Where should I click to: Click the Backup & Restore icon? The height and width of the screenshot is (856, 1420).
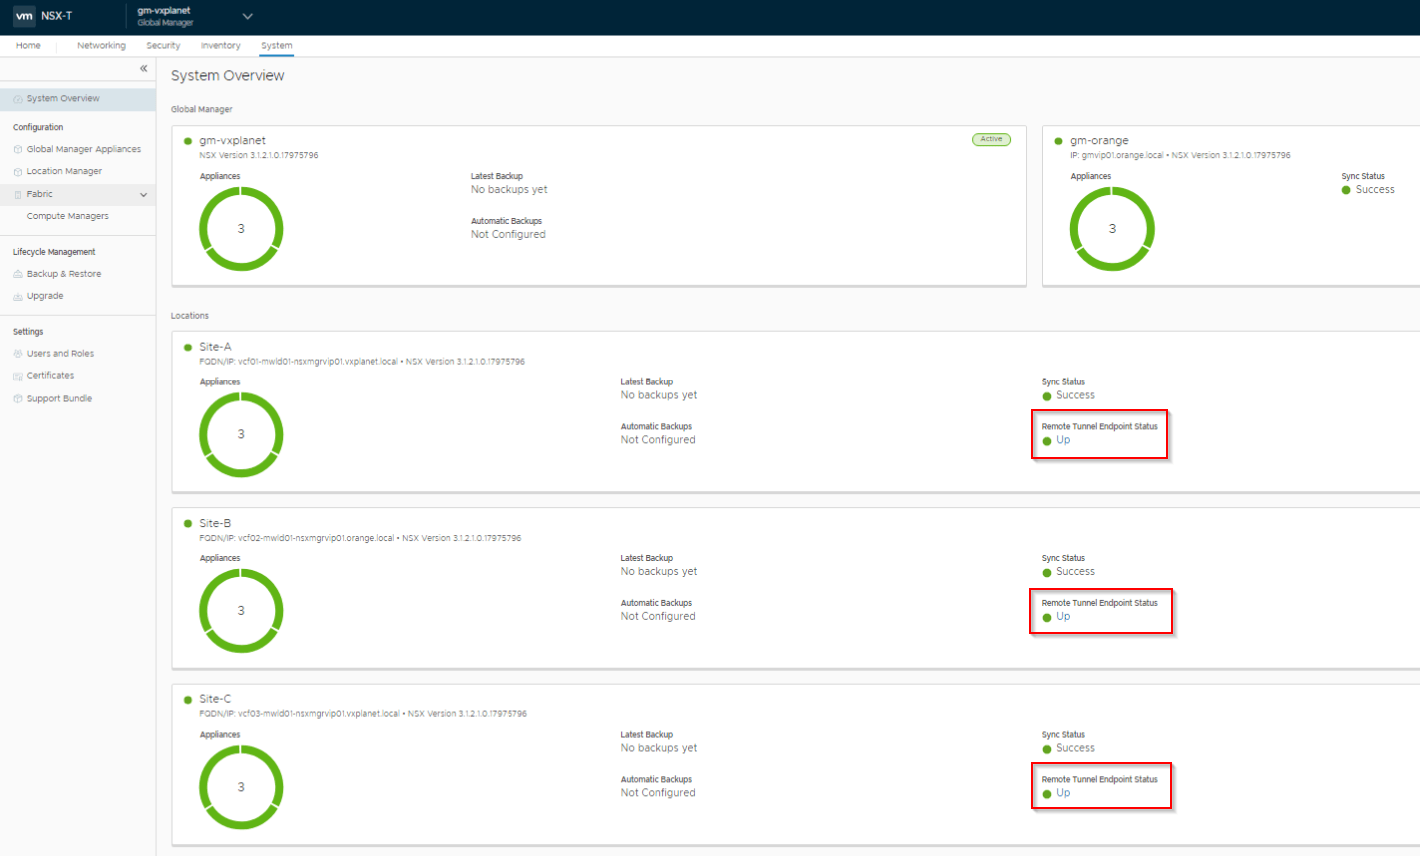pyautogui.click(x=18, y=274)
